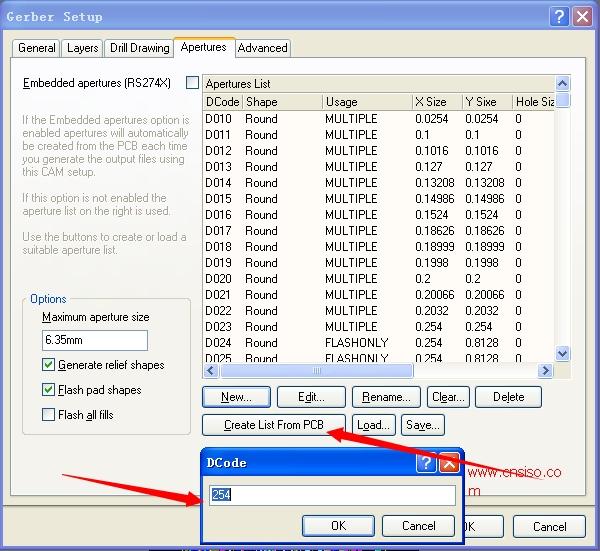Select aperture row D013
Viewport: 600px width, 551px height.
[378, 167]
